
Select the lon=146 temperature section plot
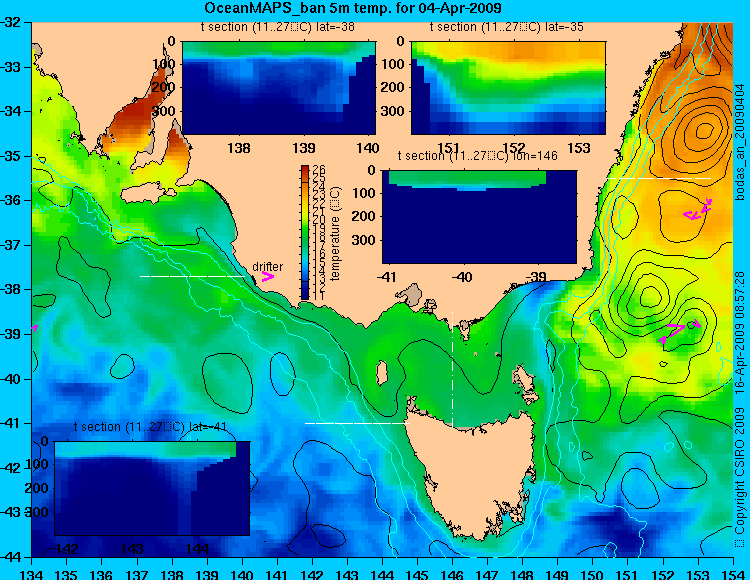479,217
